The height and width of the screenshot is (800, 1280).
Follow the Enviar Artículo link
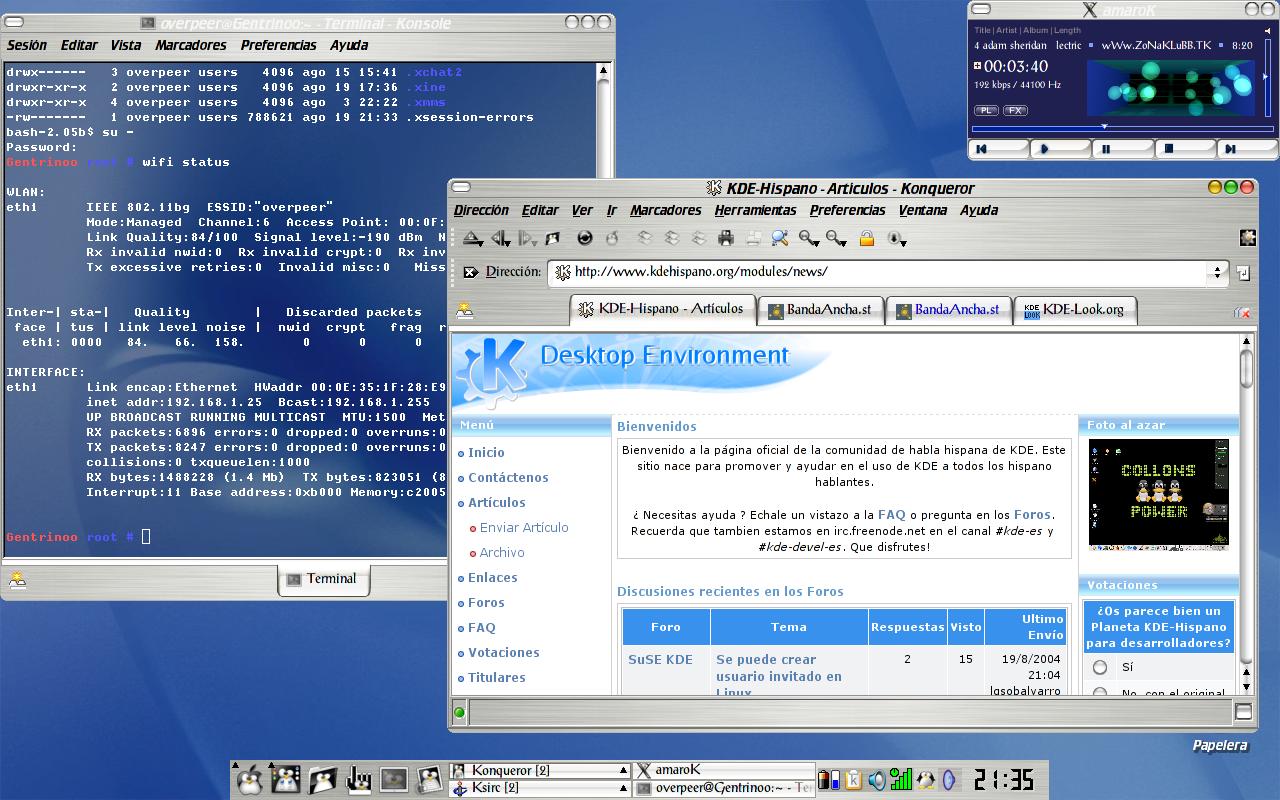(x=524, y=527)
